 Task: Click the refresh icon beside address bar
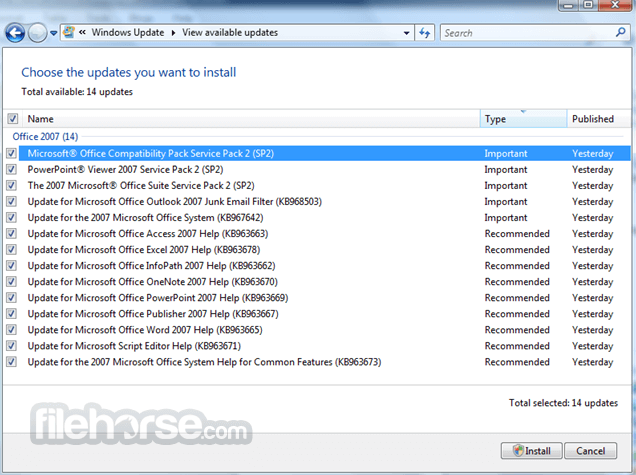[425, 33]
